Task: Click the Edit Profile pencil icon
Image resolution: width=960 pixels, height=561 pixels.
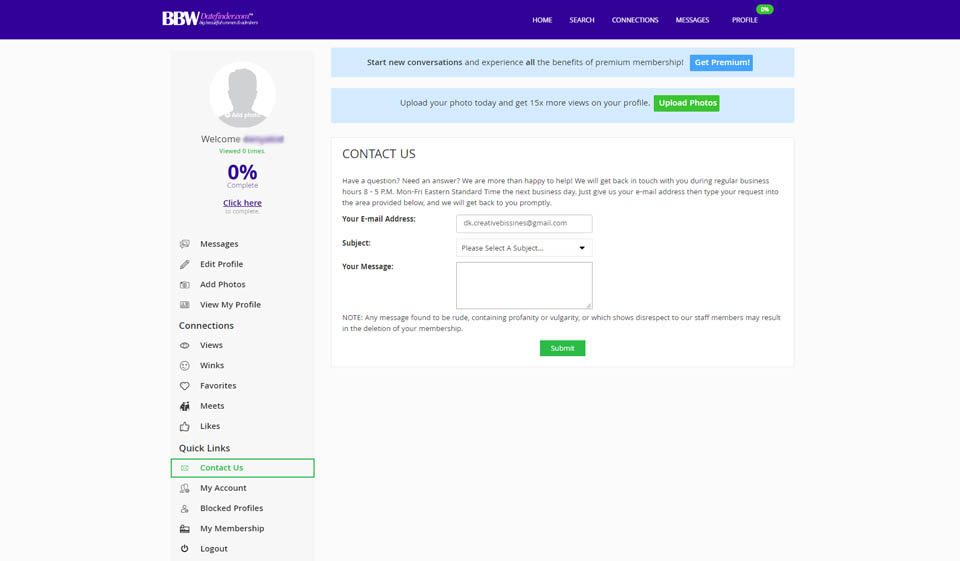Action: [184, 265]
